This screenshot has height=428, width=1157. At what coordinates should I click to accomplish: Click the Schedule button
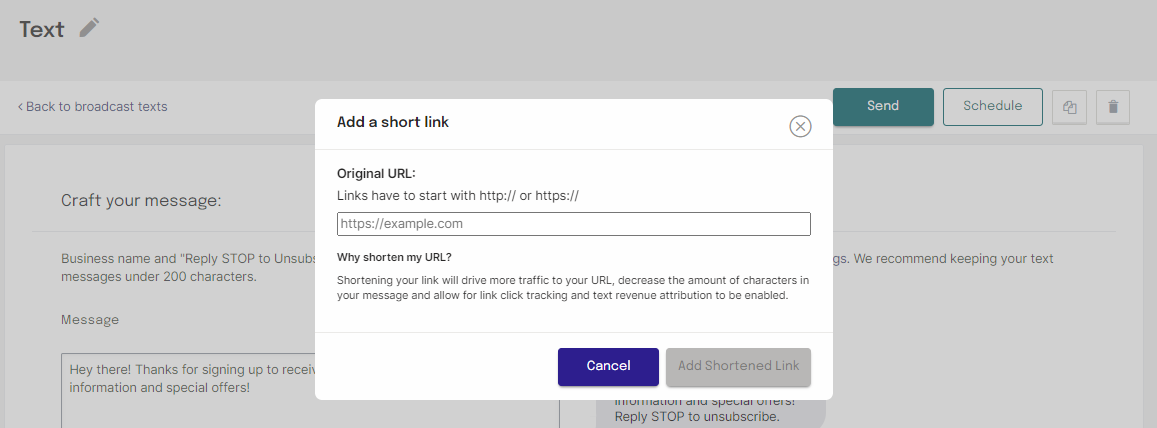(x=992, y=106)
